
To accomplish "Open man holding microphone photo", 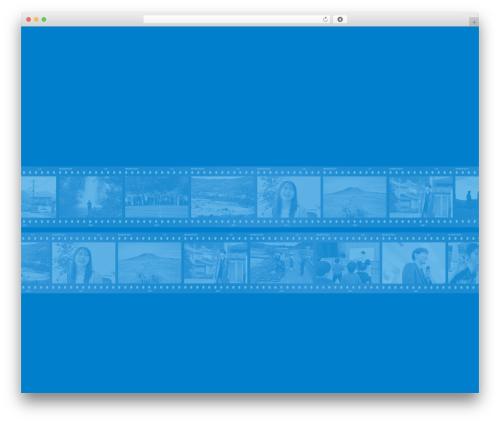I will click(414, 263).
